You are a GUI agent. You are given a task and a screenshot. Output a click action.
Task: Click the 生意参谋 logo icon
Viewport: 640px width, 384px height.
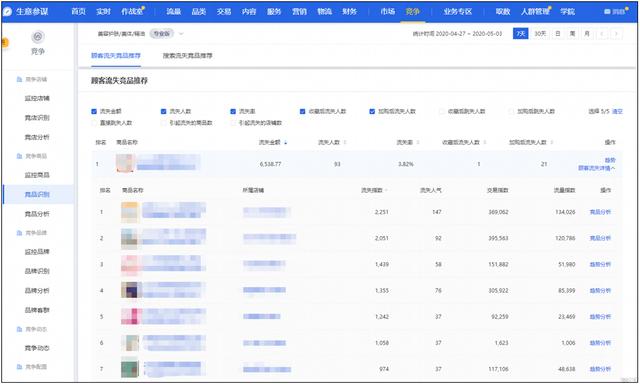coord(7,11)
